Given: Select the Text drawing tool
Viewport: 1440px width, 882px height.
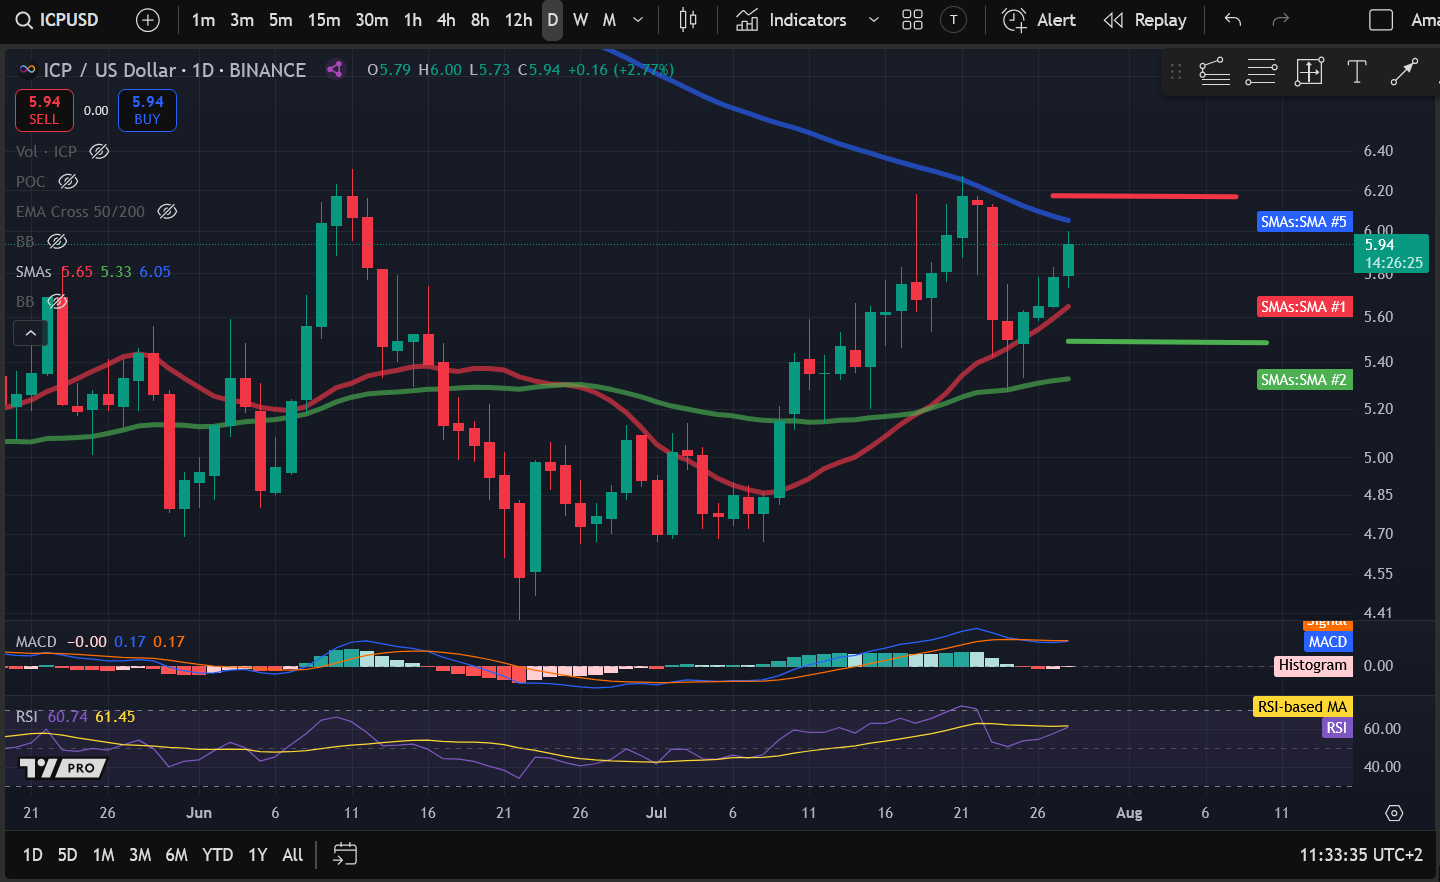Looking at the screenshot, I should pos(1356,72).
